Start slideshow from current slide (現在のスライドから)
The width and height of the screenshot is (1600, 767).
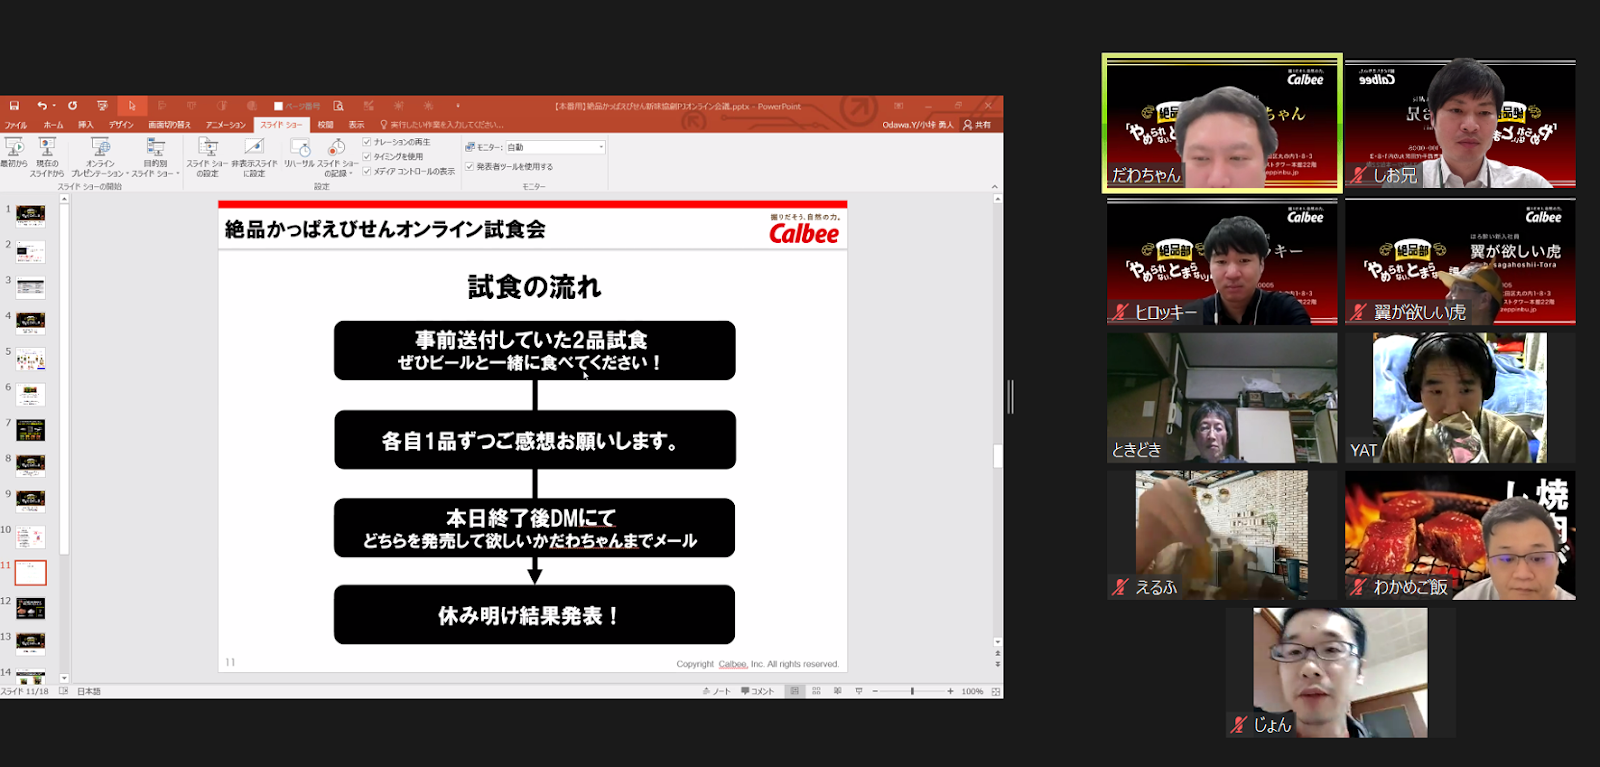47,157
